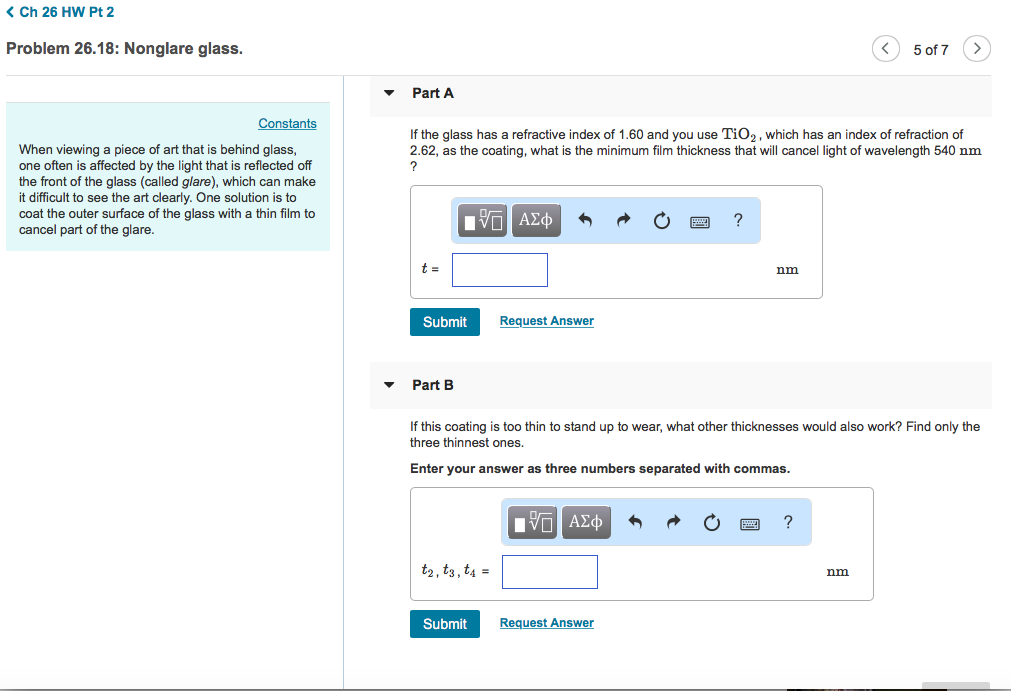Viewport: 1011px width, 691px height.
Task: Open the templates palette in Part B
Action: coord(531,521)
